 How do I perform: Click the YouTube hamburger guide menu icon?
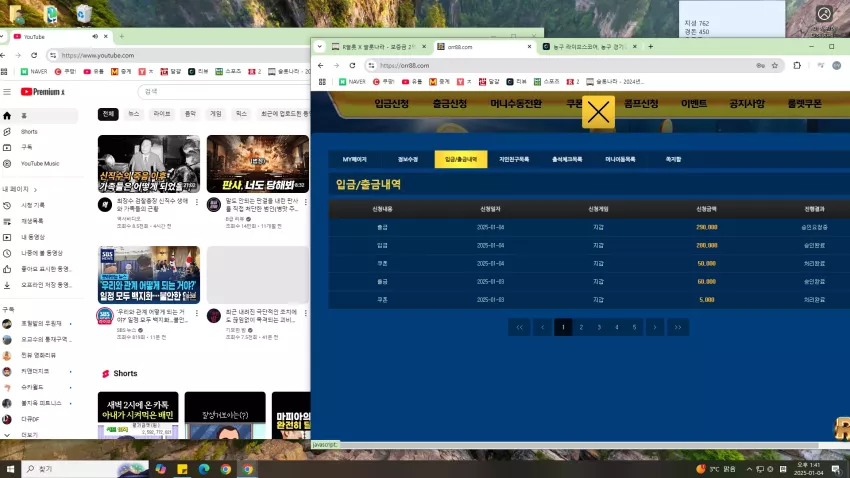tap(7, 92)
